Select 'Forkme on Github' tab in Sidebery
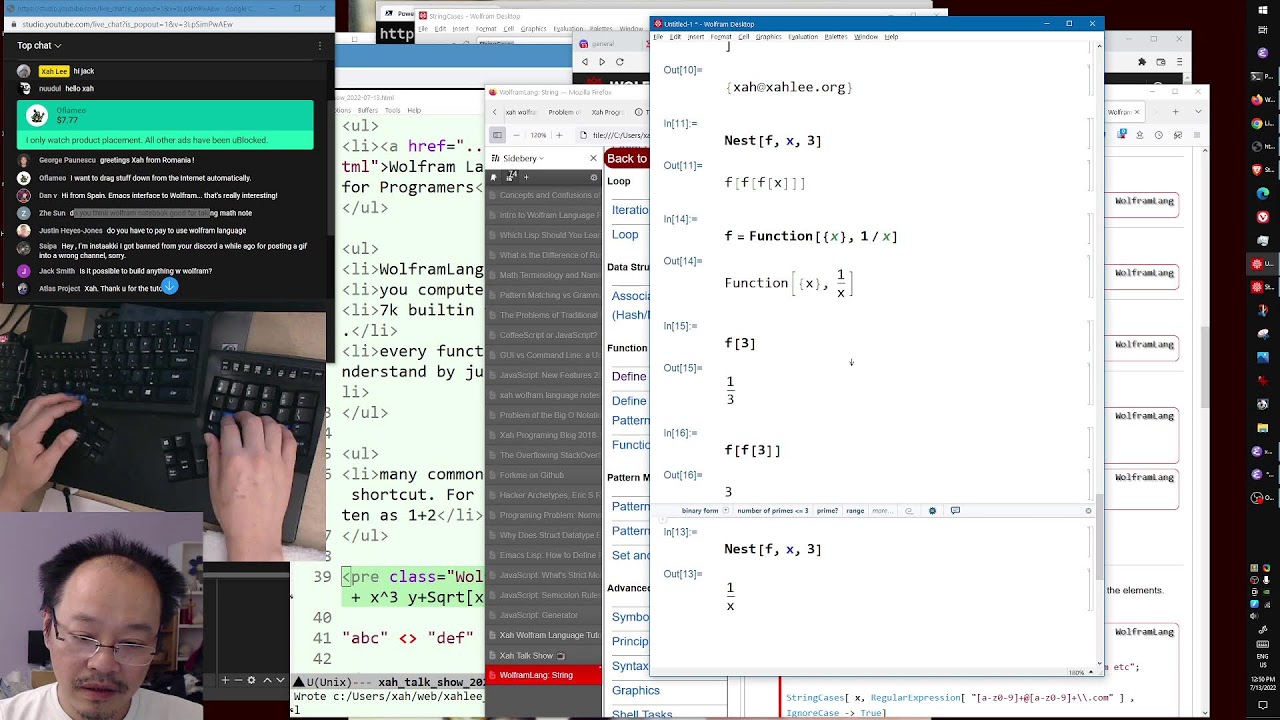 click(545, 475)
